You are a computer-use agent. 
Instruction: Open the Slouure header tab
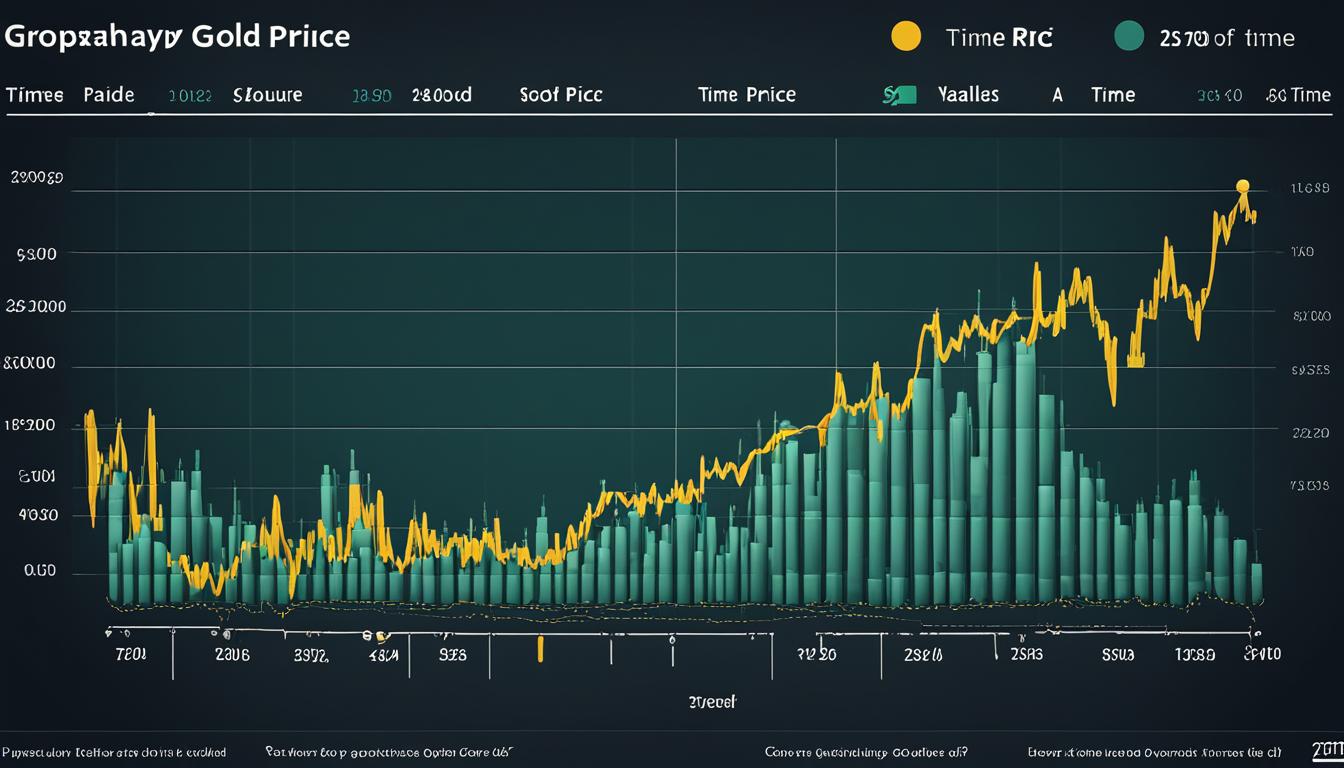[x=267, y=95]
